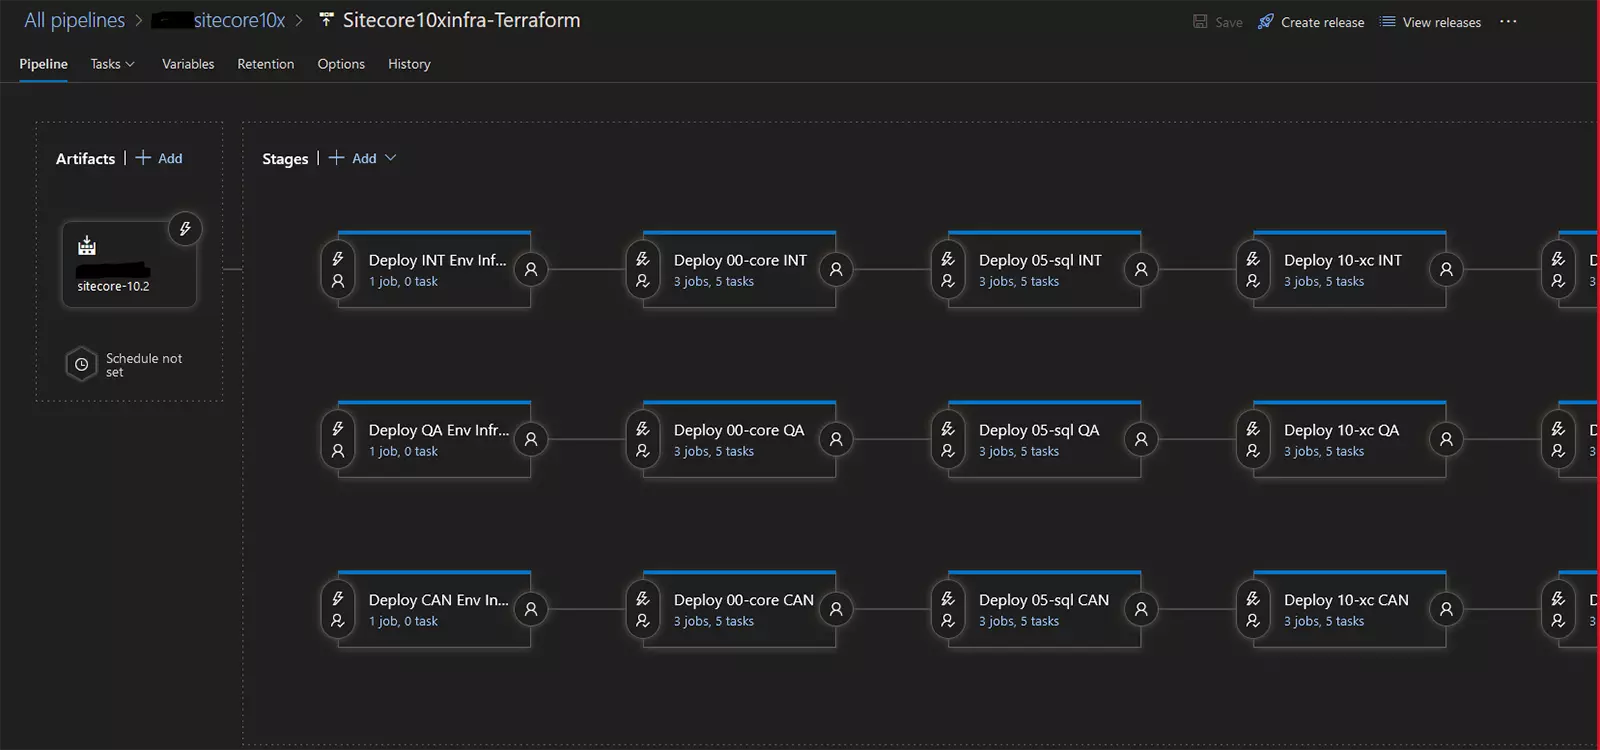Open pre-deployment conditions for Deploy 00-core CAN
The width and height of the screenshot is (1600, 750).
643,610
